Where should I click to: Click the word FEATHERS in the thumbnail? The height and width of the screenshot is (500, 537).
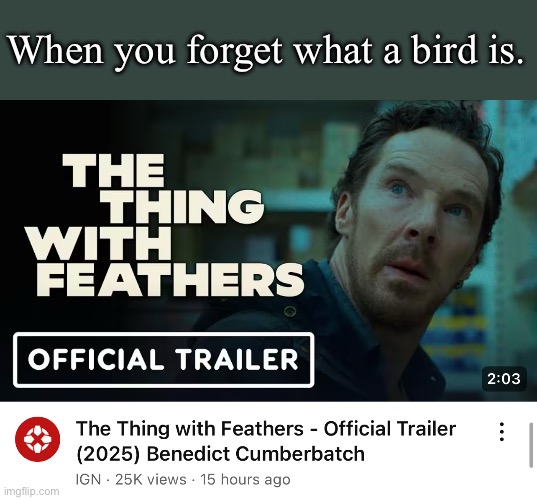point(170,280)
